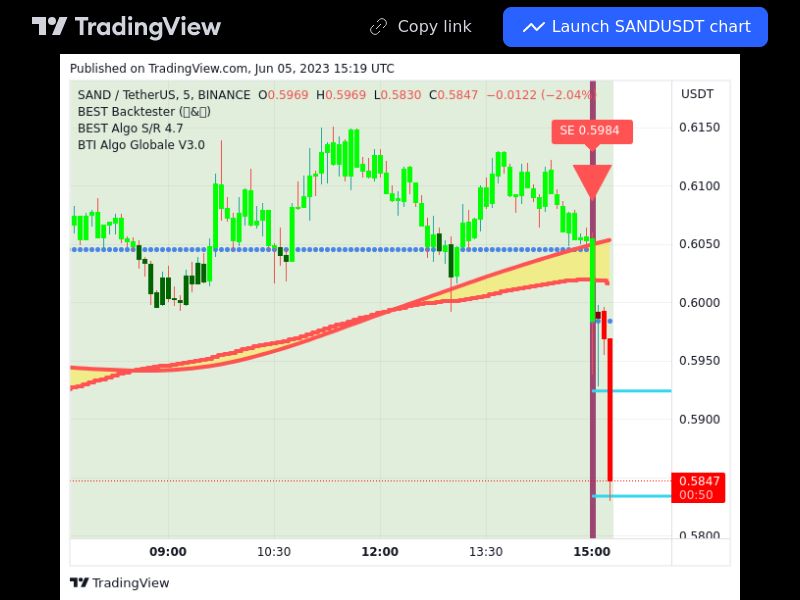Click the 0.6100 price axis label
The height and width of the screenshot is (600, 800).
(x=699, y=186)
